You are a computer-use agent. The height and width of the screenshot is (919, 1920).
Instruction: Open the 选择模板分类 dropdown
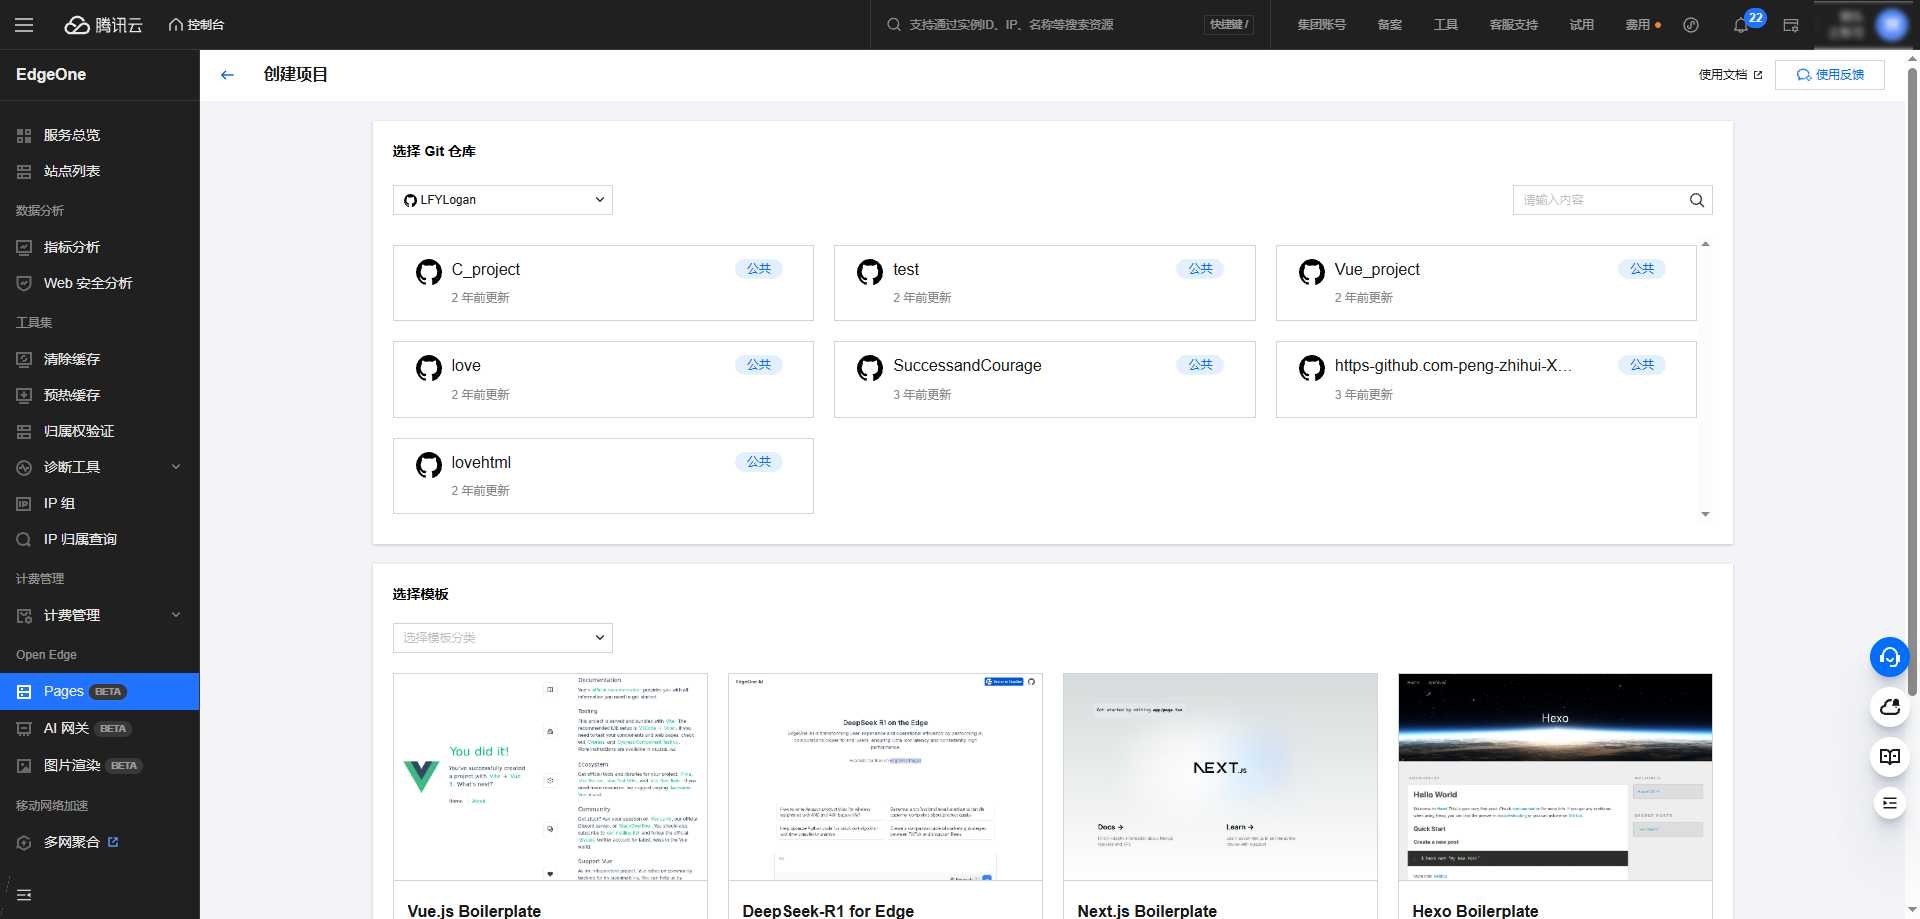[503, 638]
